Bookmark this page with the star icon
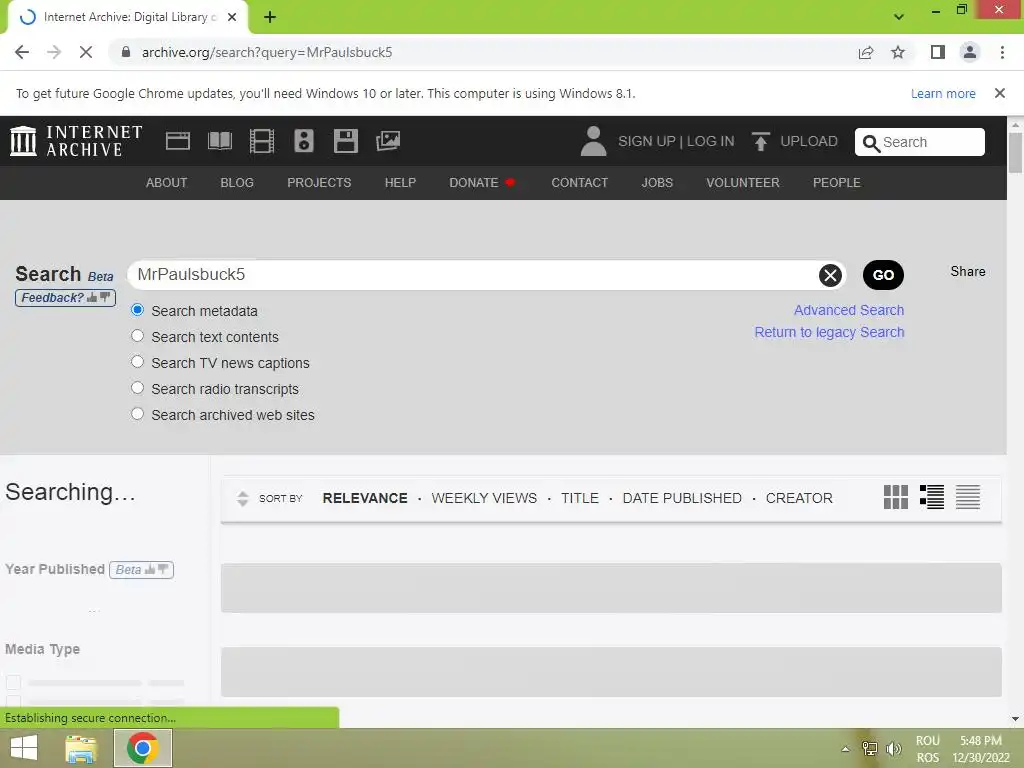This screenshot has width=1024, height=768. [898, 52]
